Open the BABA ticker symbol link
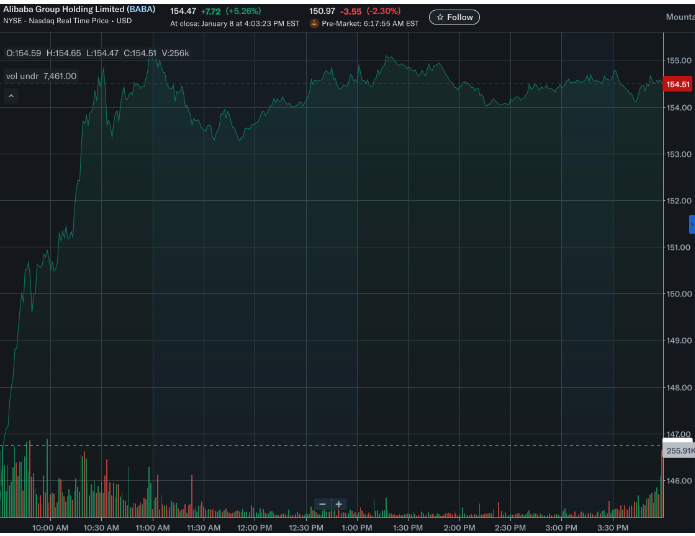695x536 pixels. (141, 10)
